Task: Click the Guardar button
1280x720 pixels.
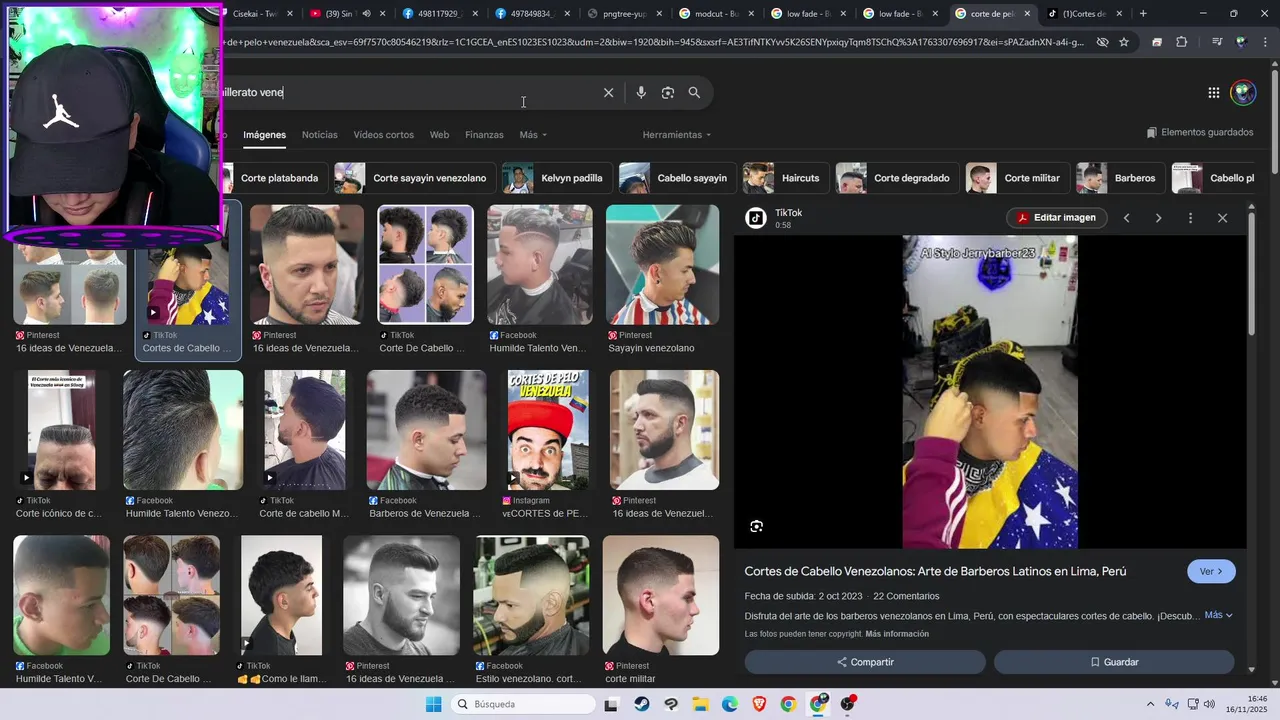Action: click(1114, 662)
